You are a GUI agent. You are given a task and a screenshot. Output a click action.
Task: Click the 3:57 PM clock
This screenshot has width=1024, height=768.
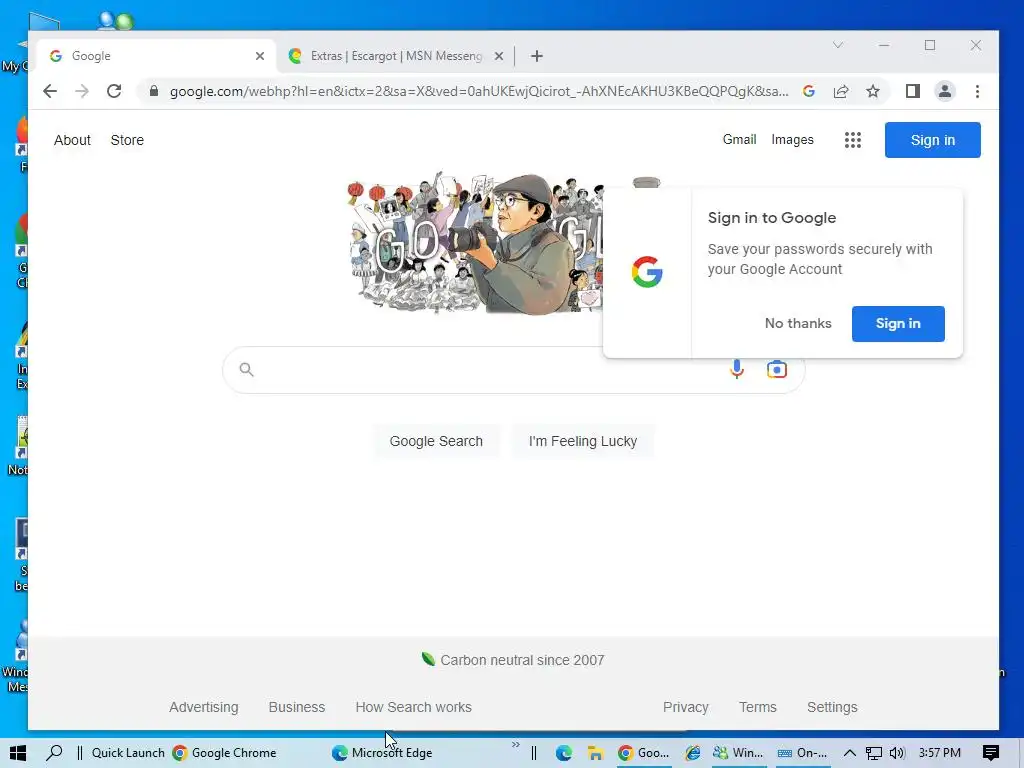click(940, 753)
